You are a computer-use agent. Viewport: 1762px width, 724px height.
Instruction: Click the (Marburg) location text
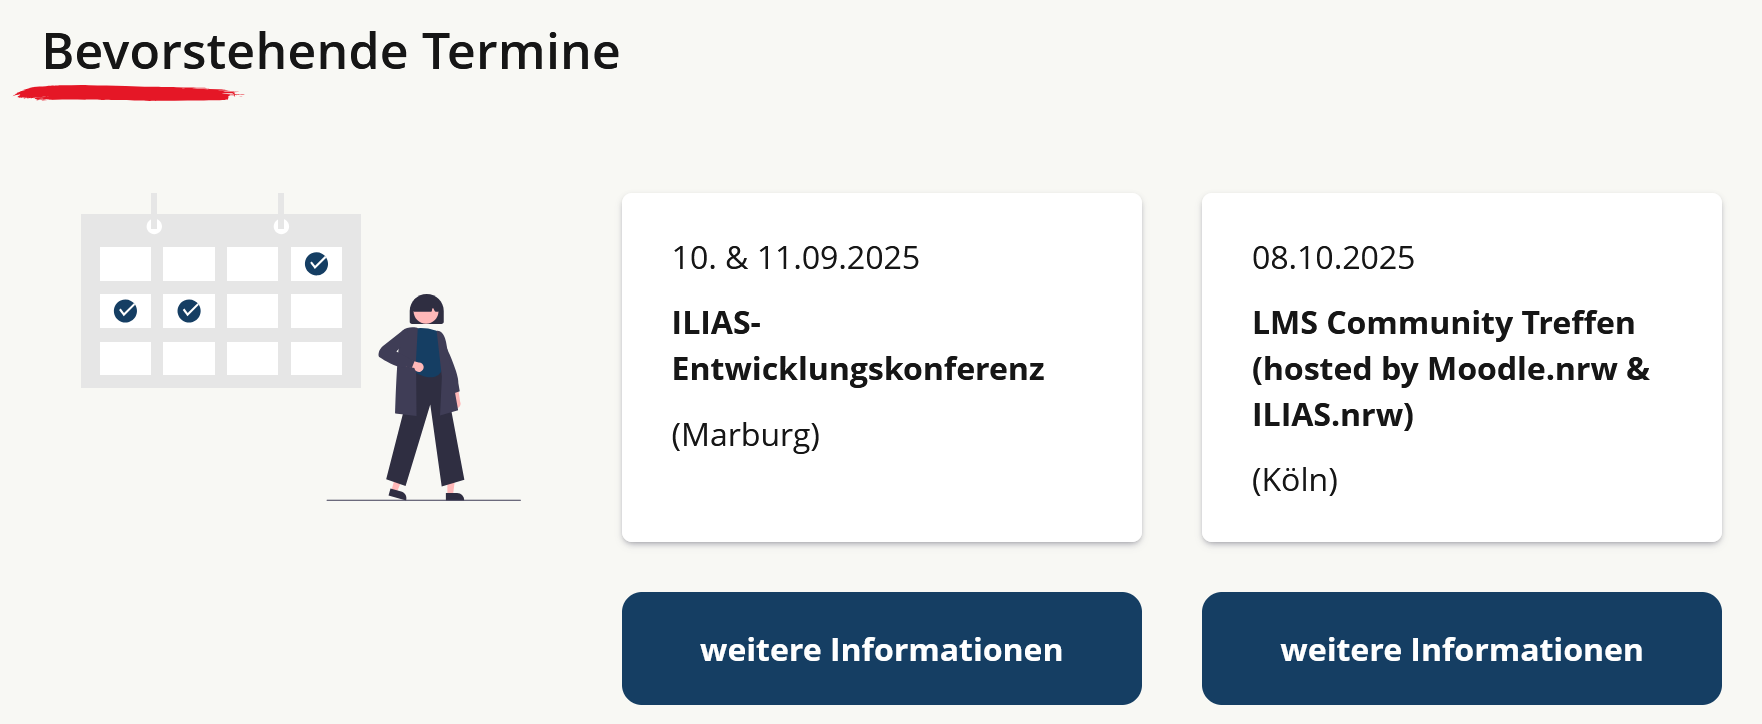coord(746,435)
